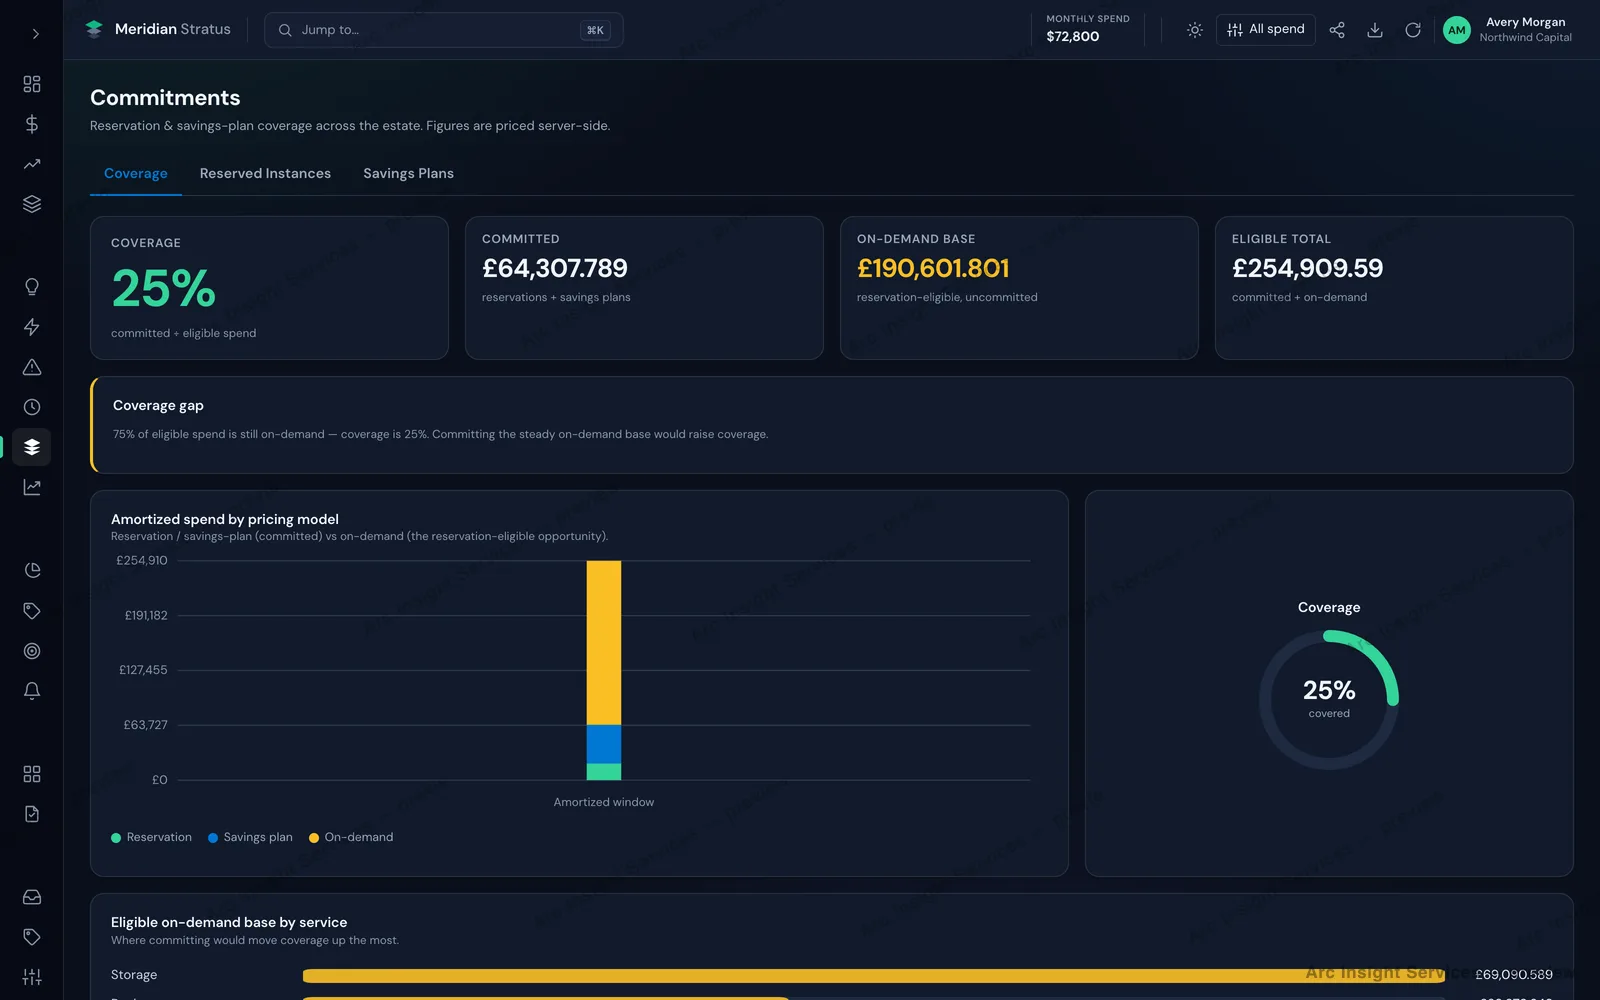
Task: Open the trending-up arrow icon in sidebar
Action: (x=32, y=164)
